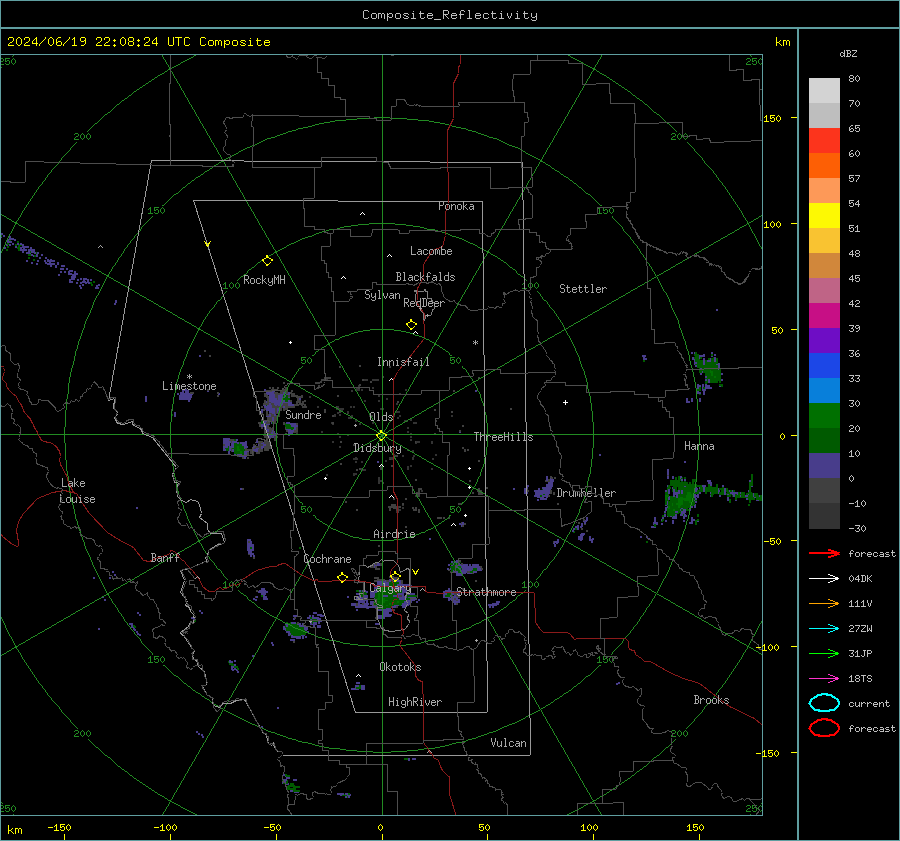
Task: Click the green radar echo over Calgary
Action: click(386, 597)
